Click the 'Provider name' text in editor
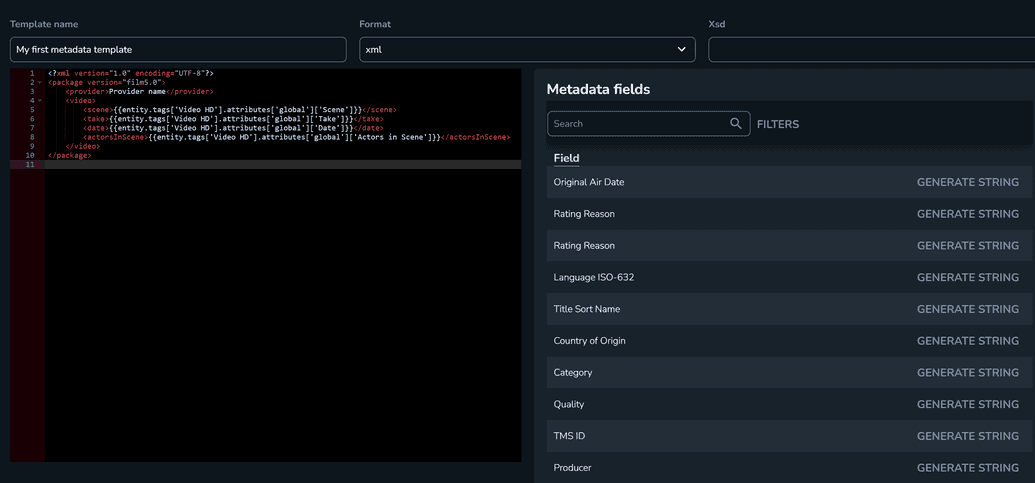Screen dimensions: 1035x483 point(137,92)
